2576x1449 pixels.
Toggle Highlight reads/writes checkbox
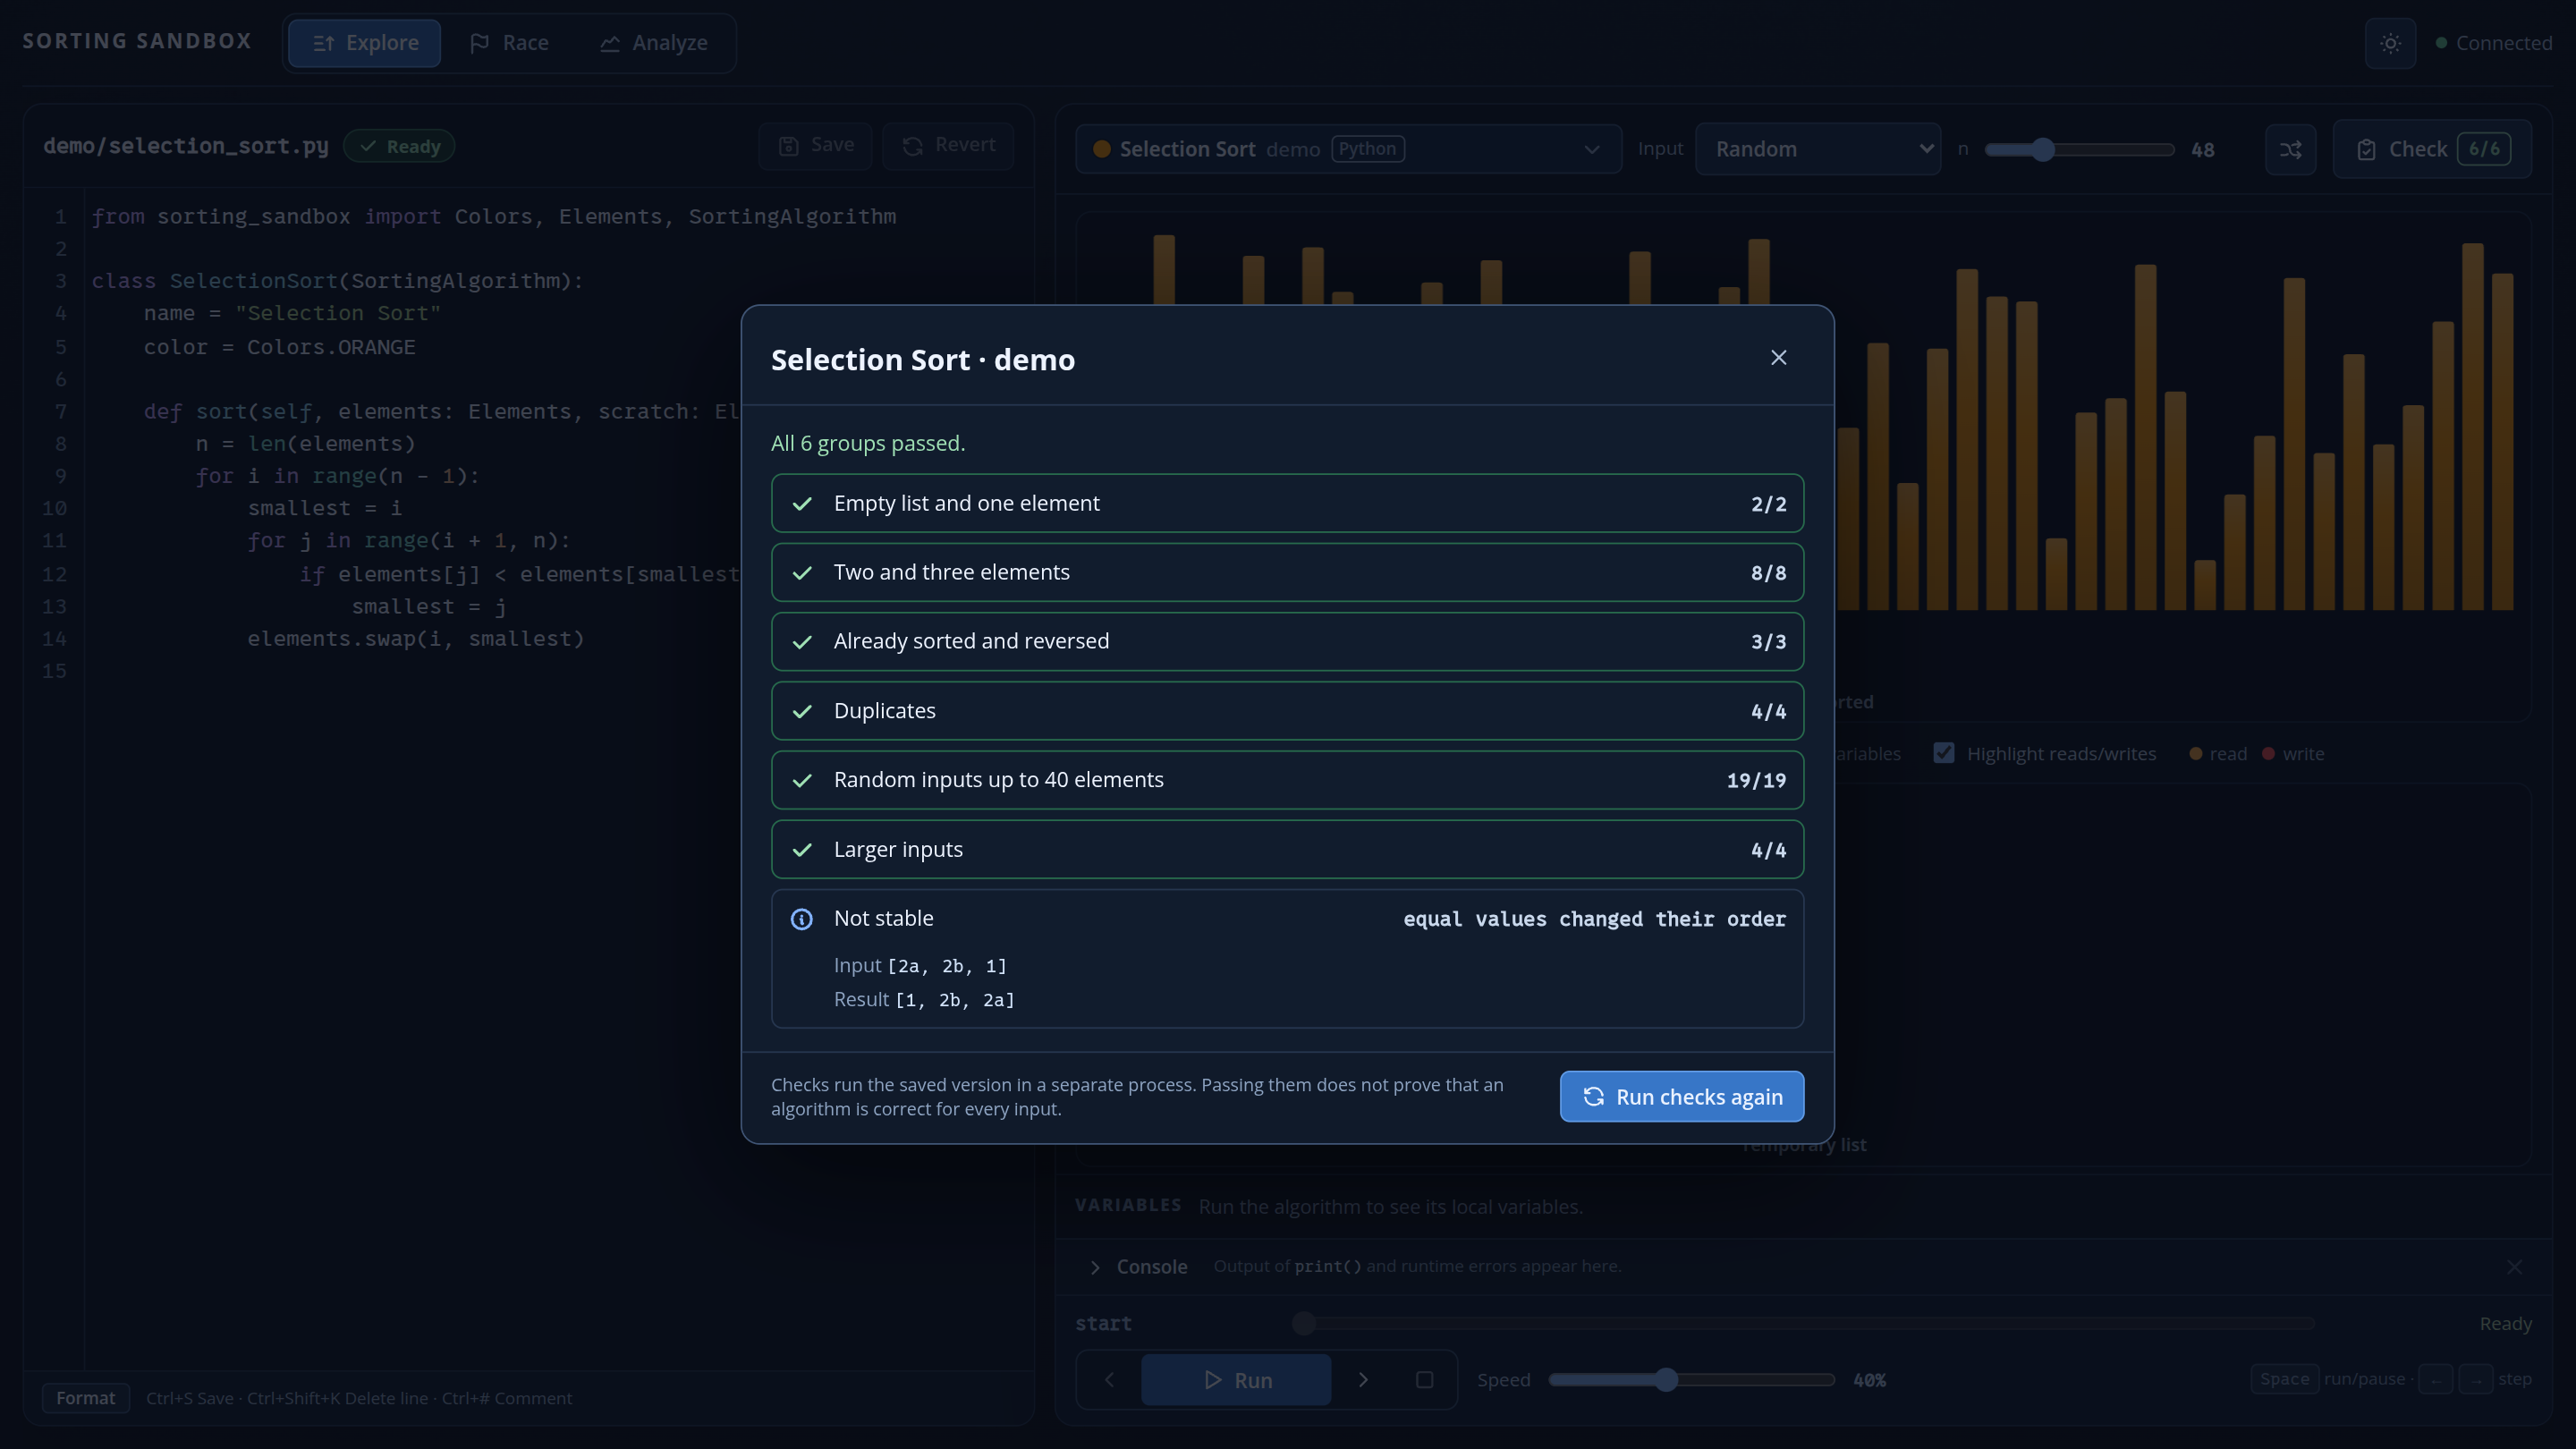pos(1944,753)
